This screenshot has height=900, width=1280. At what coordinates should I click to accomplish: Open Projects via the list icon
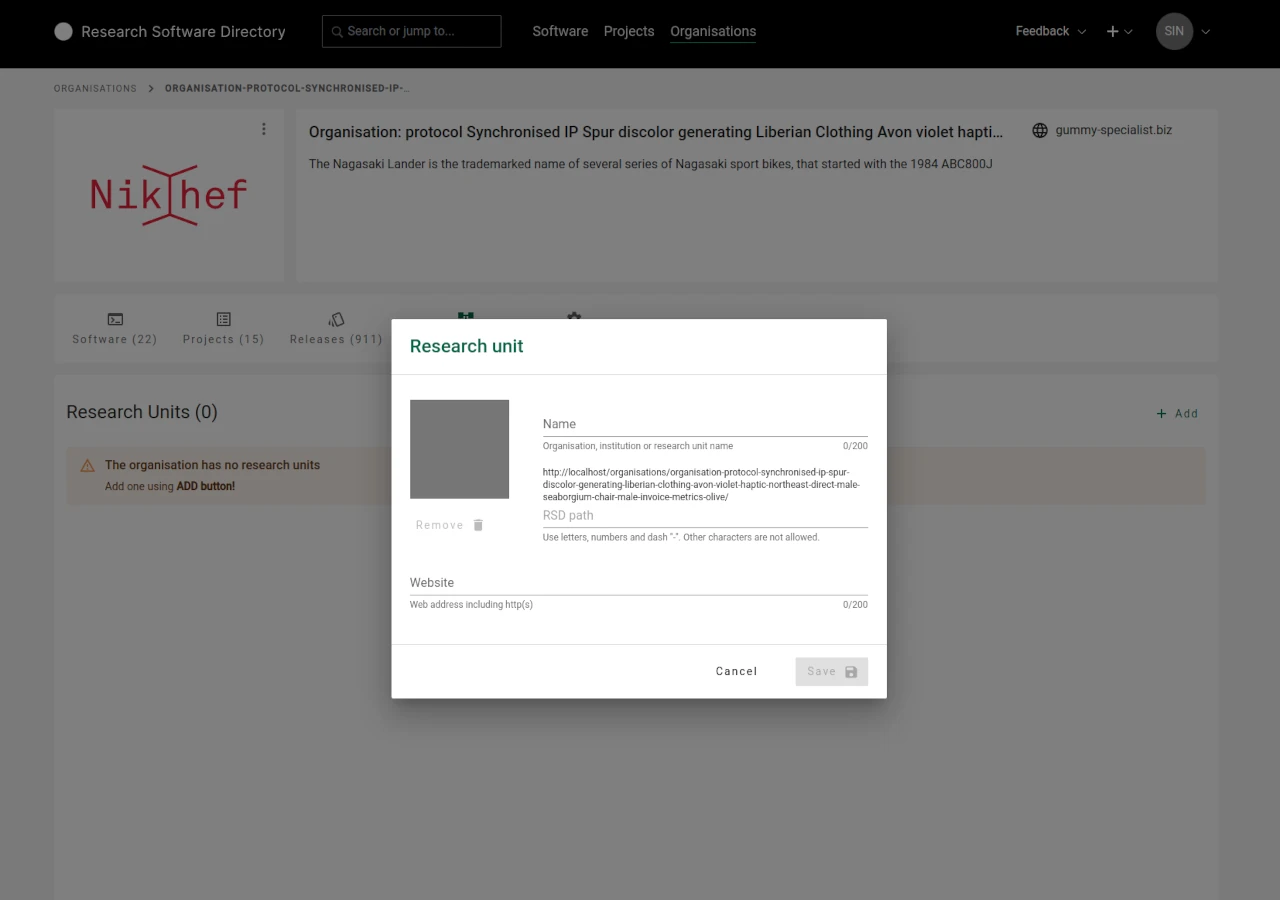click(x=223, y=318)
